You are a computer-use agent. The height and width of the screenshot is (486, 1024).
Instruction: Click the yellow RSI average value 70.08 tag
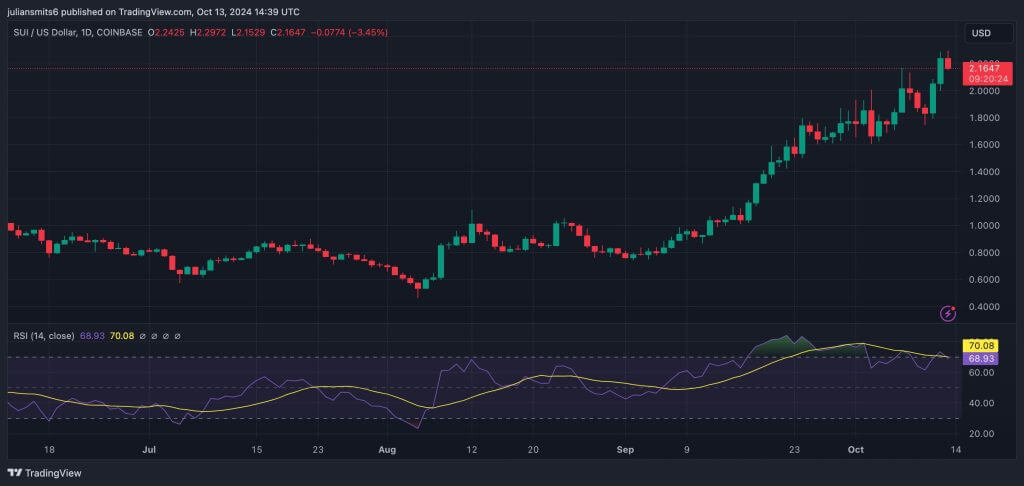point(980,345)
